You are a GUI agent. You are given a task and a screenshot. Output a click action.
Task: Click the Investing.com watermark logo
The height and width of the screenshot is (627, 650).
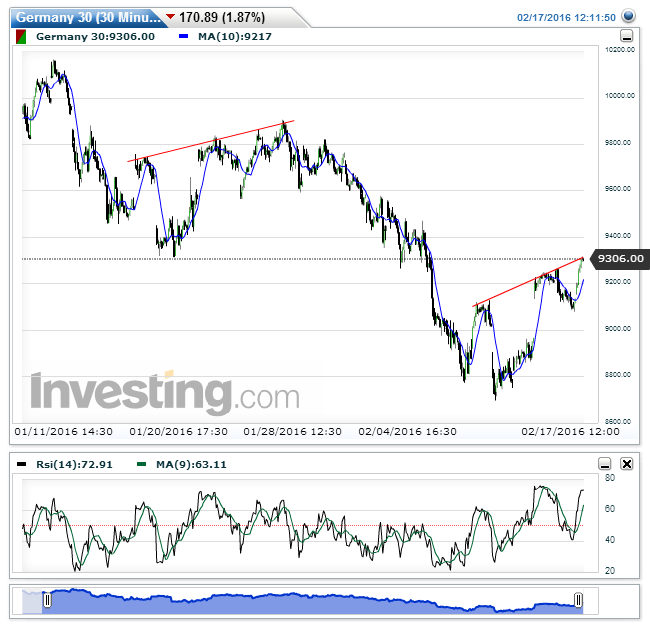coord(164,392)
